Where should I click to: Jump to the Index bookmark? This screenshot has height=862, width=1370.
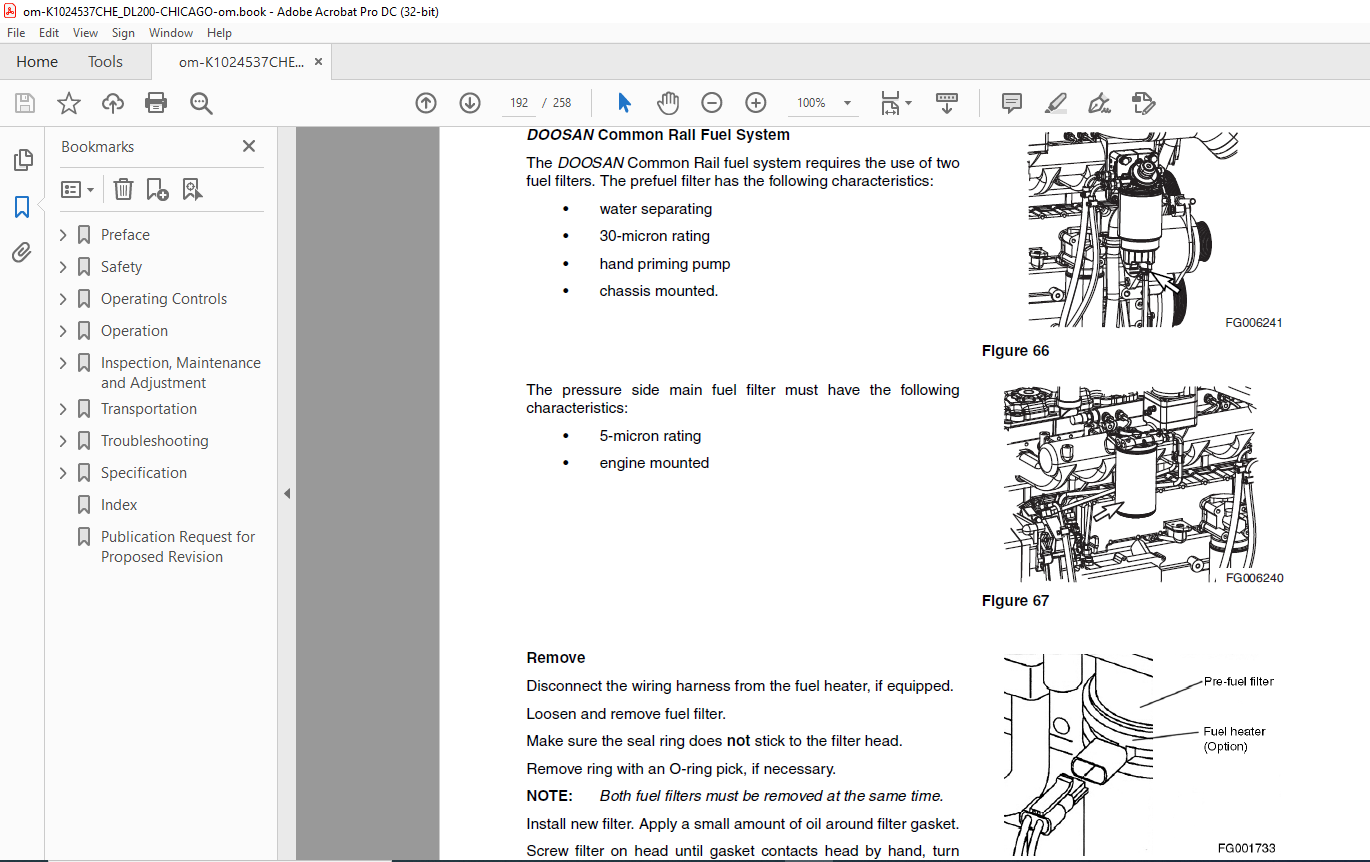point(119,505)
